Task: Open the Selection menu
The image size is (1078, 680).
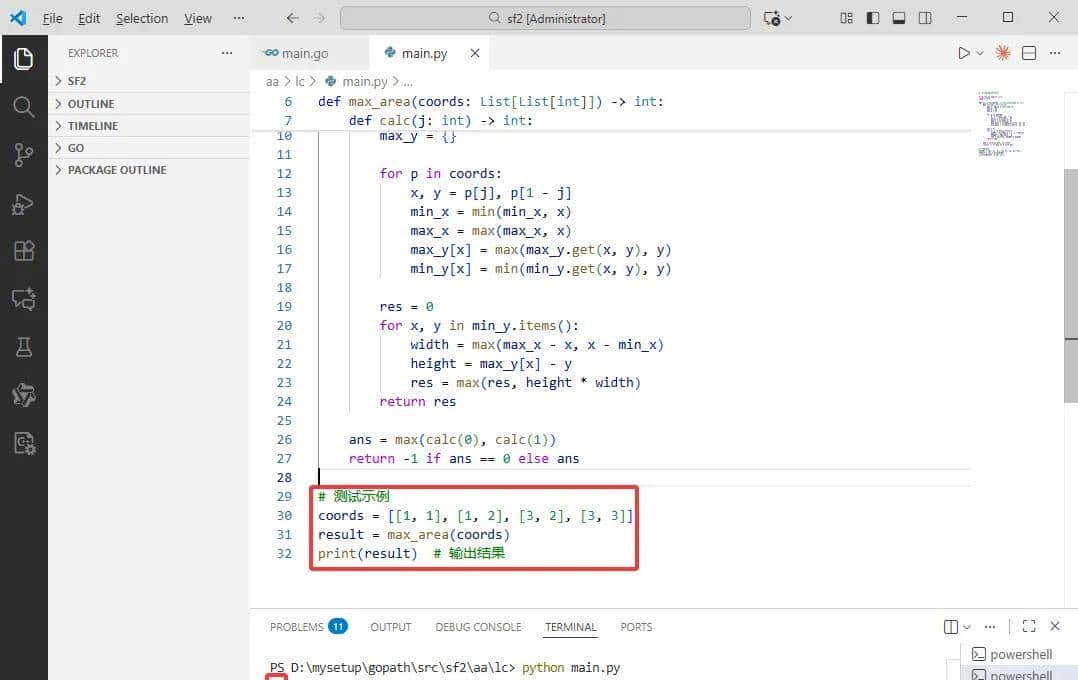Action: coord(142,18)
